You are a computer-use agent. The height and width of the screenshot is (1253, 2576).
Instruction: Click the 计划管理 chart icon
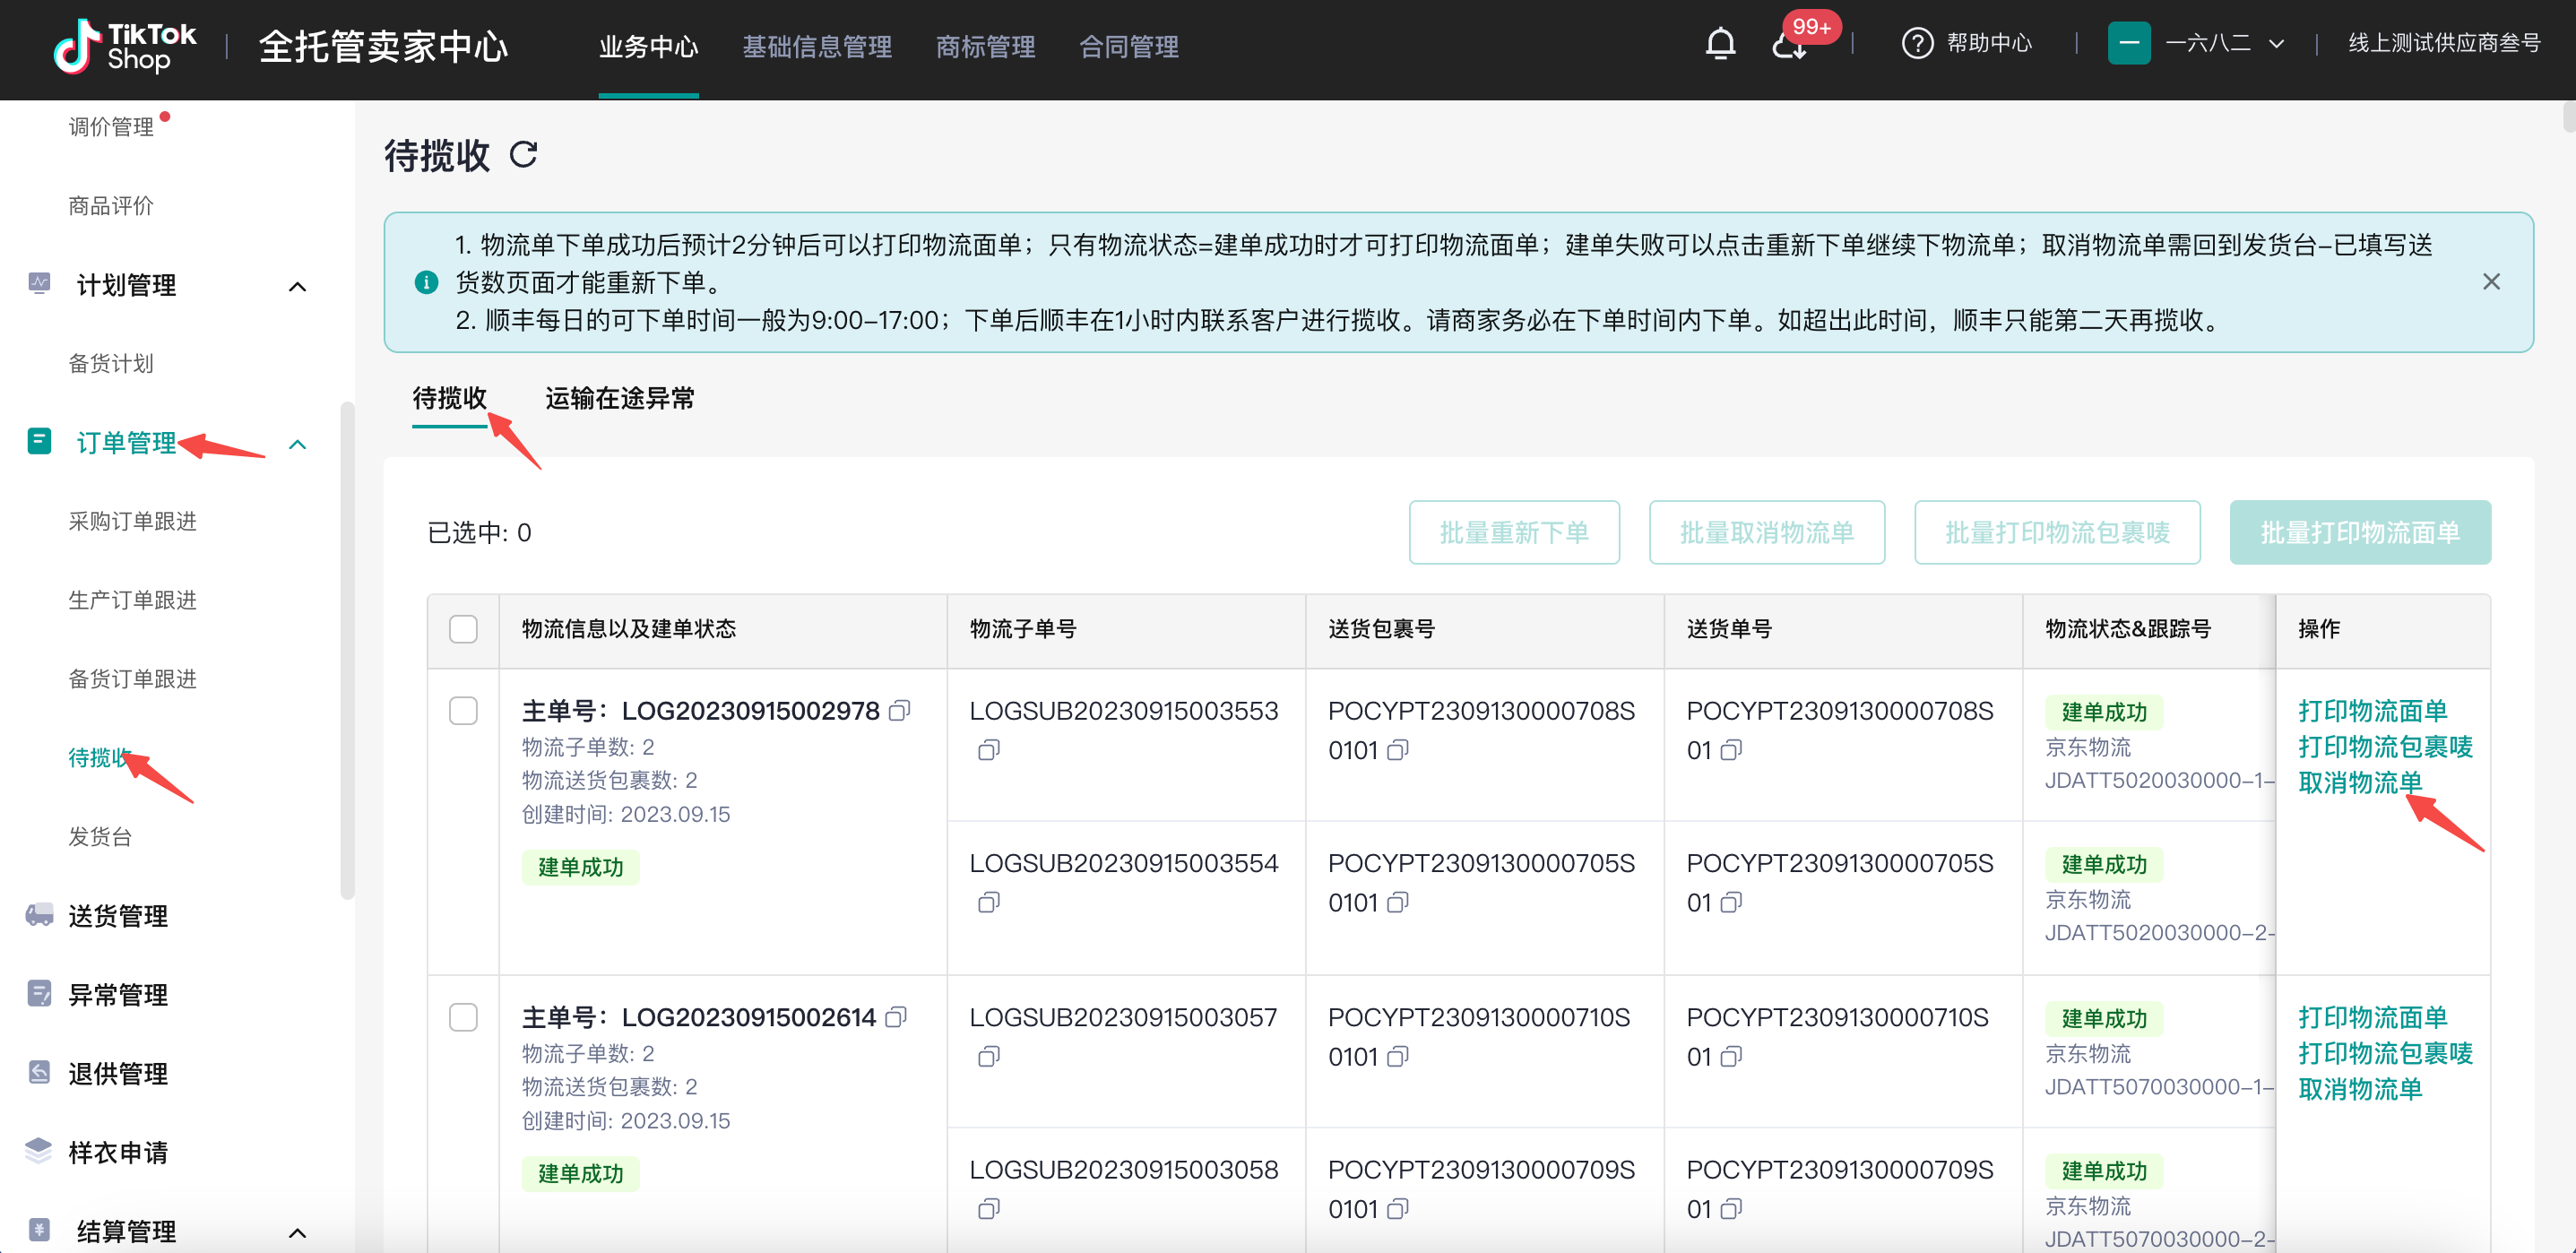point(39,284)
